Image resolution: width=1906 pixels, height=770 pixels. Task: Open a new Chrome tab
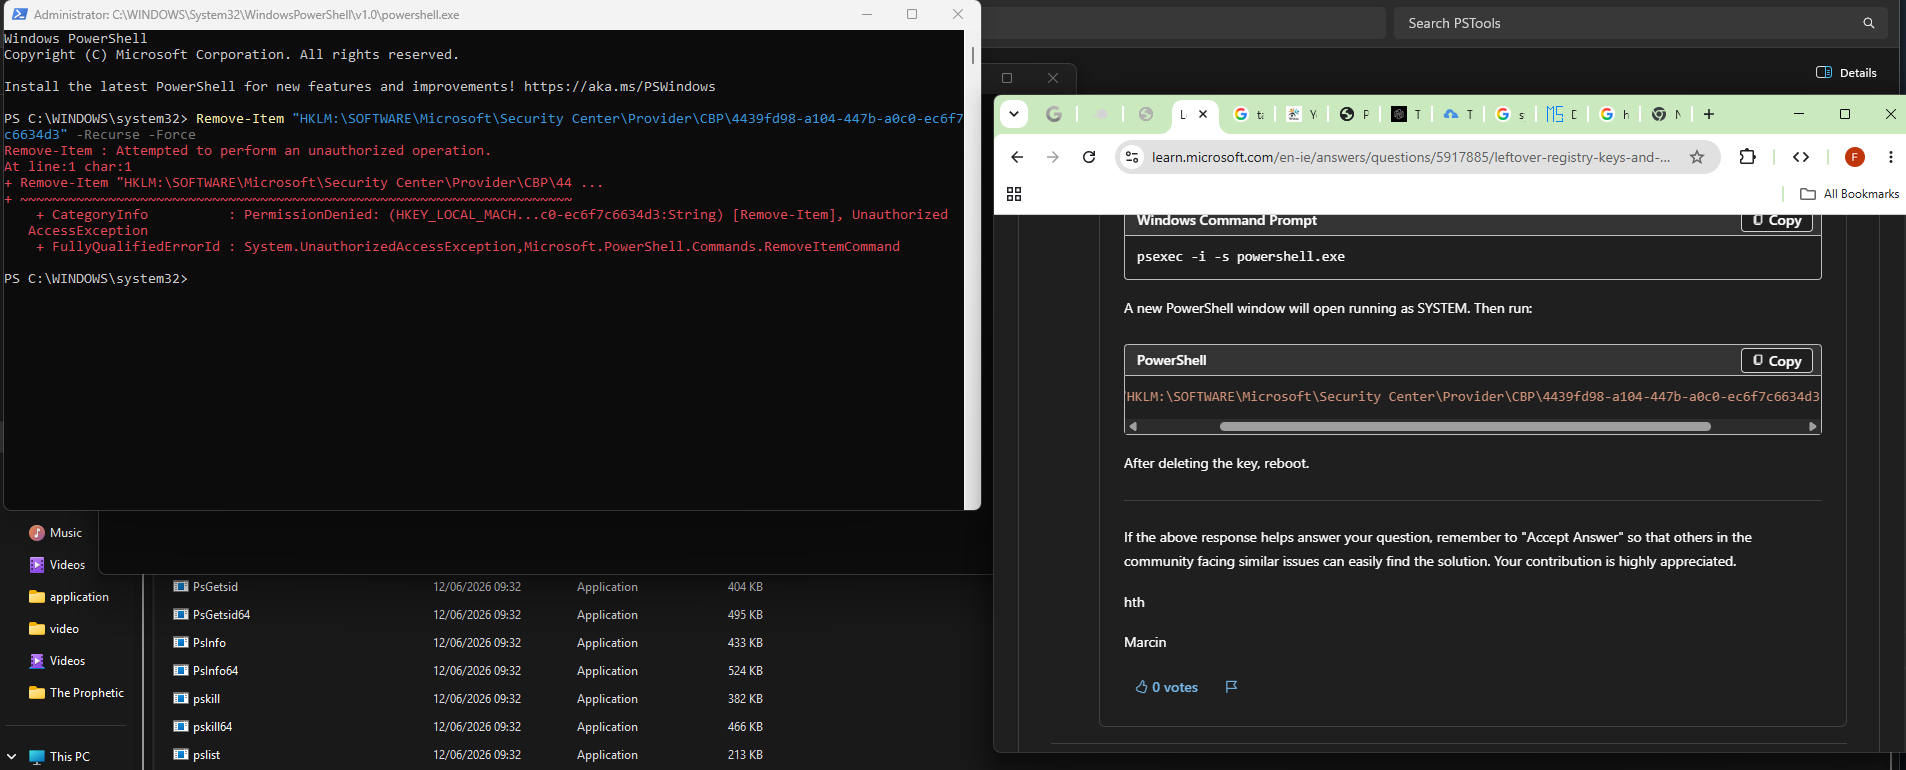point(1709,114)
